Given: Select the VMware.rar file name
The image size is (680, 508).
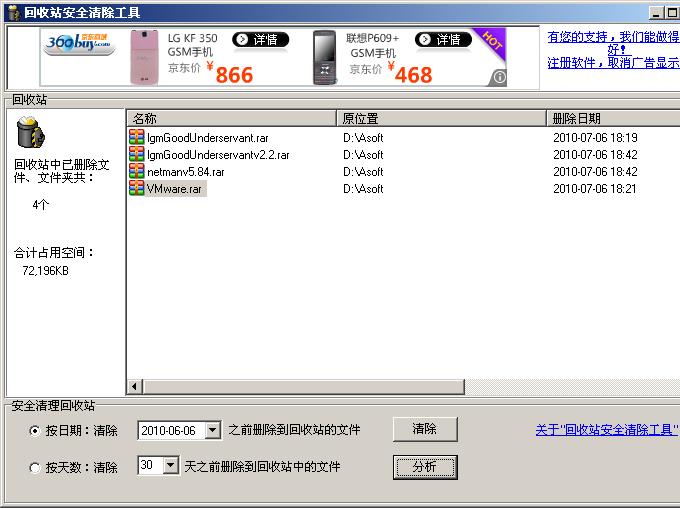Looking at the screenshot, I should (x=175, y=189).
